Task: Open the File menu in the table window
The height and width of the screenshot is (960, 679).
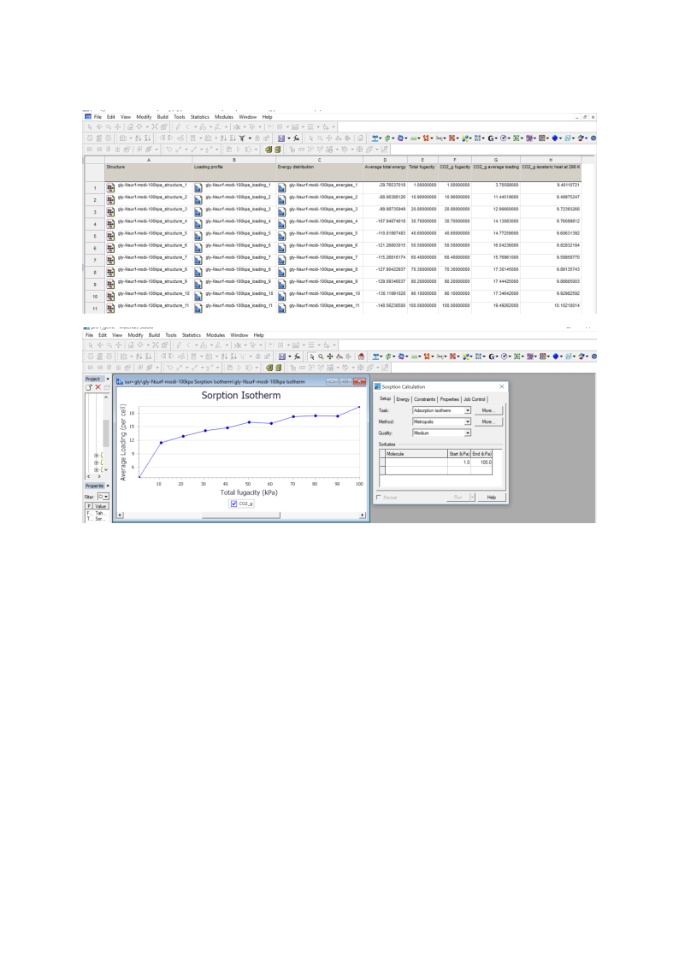Action: click(x=98, y=117)
